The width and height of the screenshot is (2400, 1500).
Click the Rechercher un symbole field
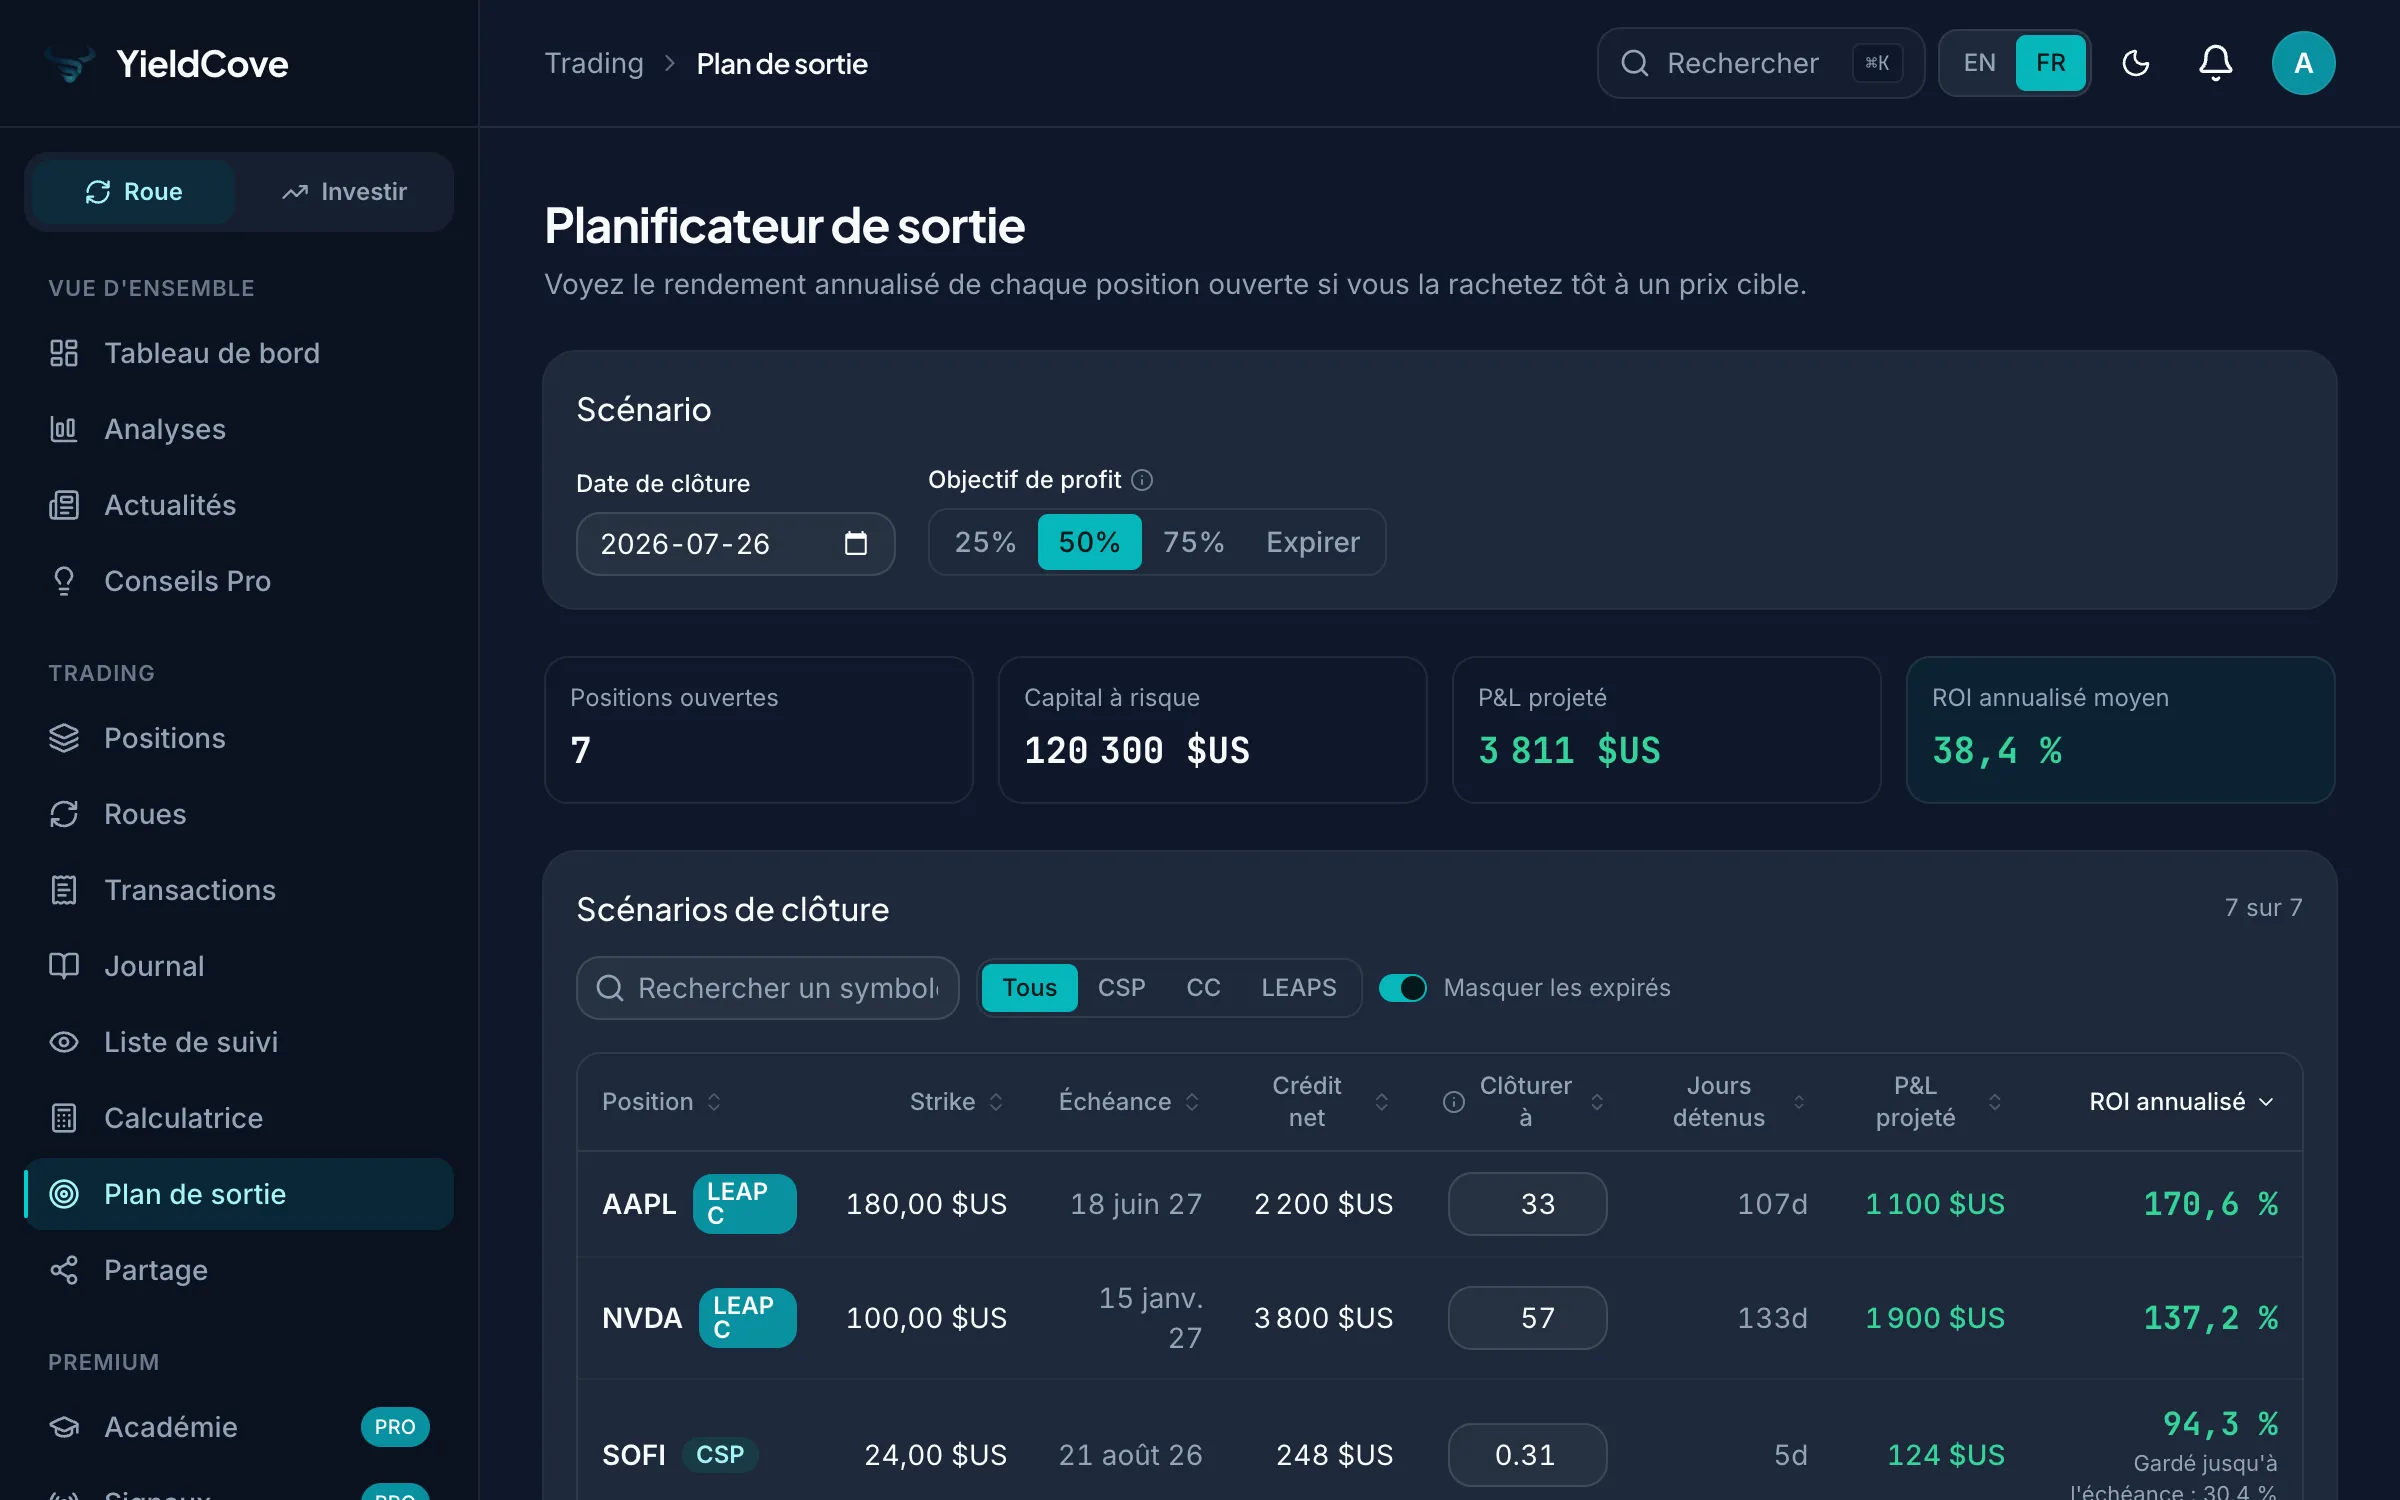tap(767, 988)
